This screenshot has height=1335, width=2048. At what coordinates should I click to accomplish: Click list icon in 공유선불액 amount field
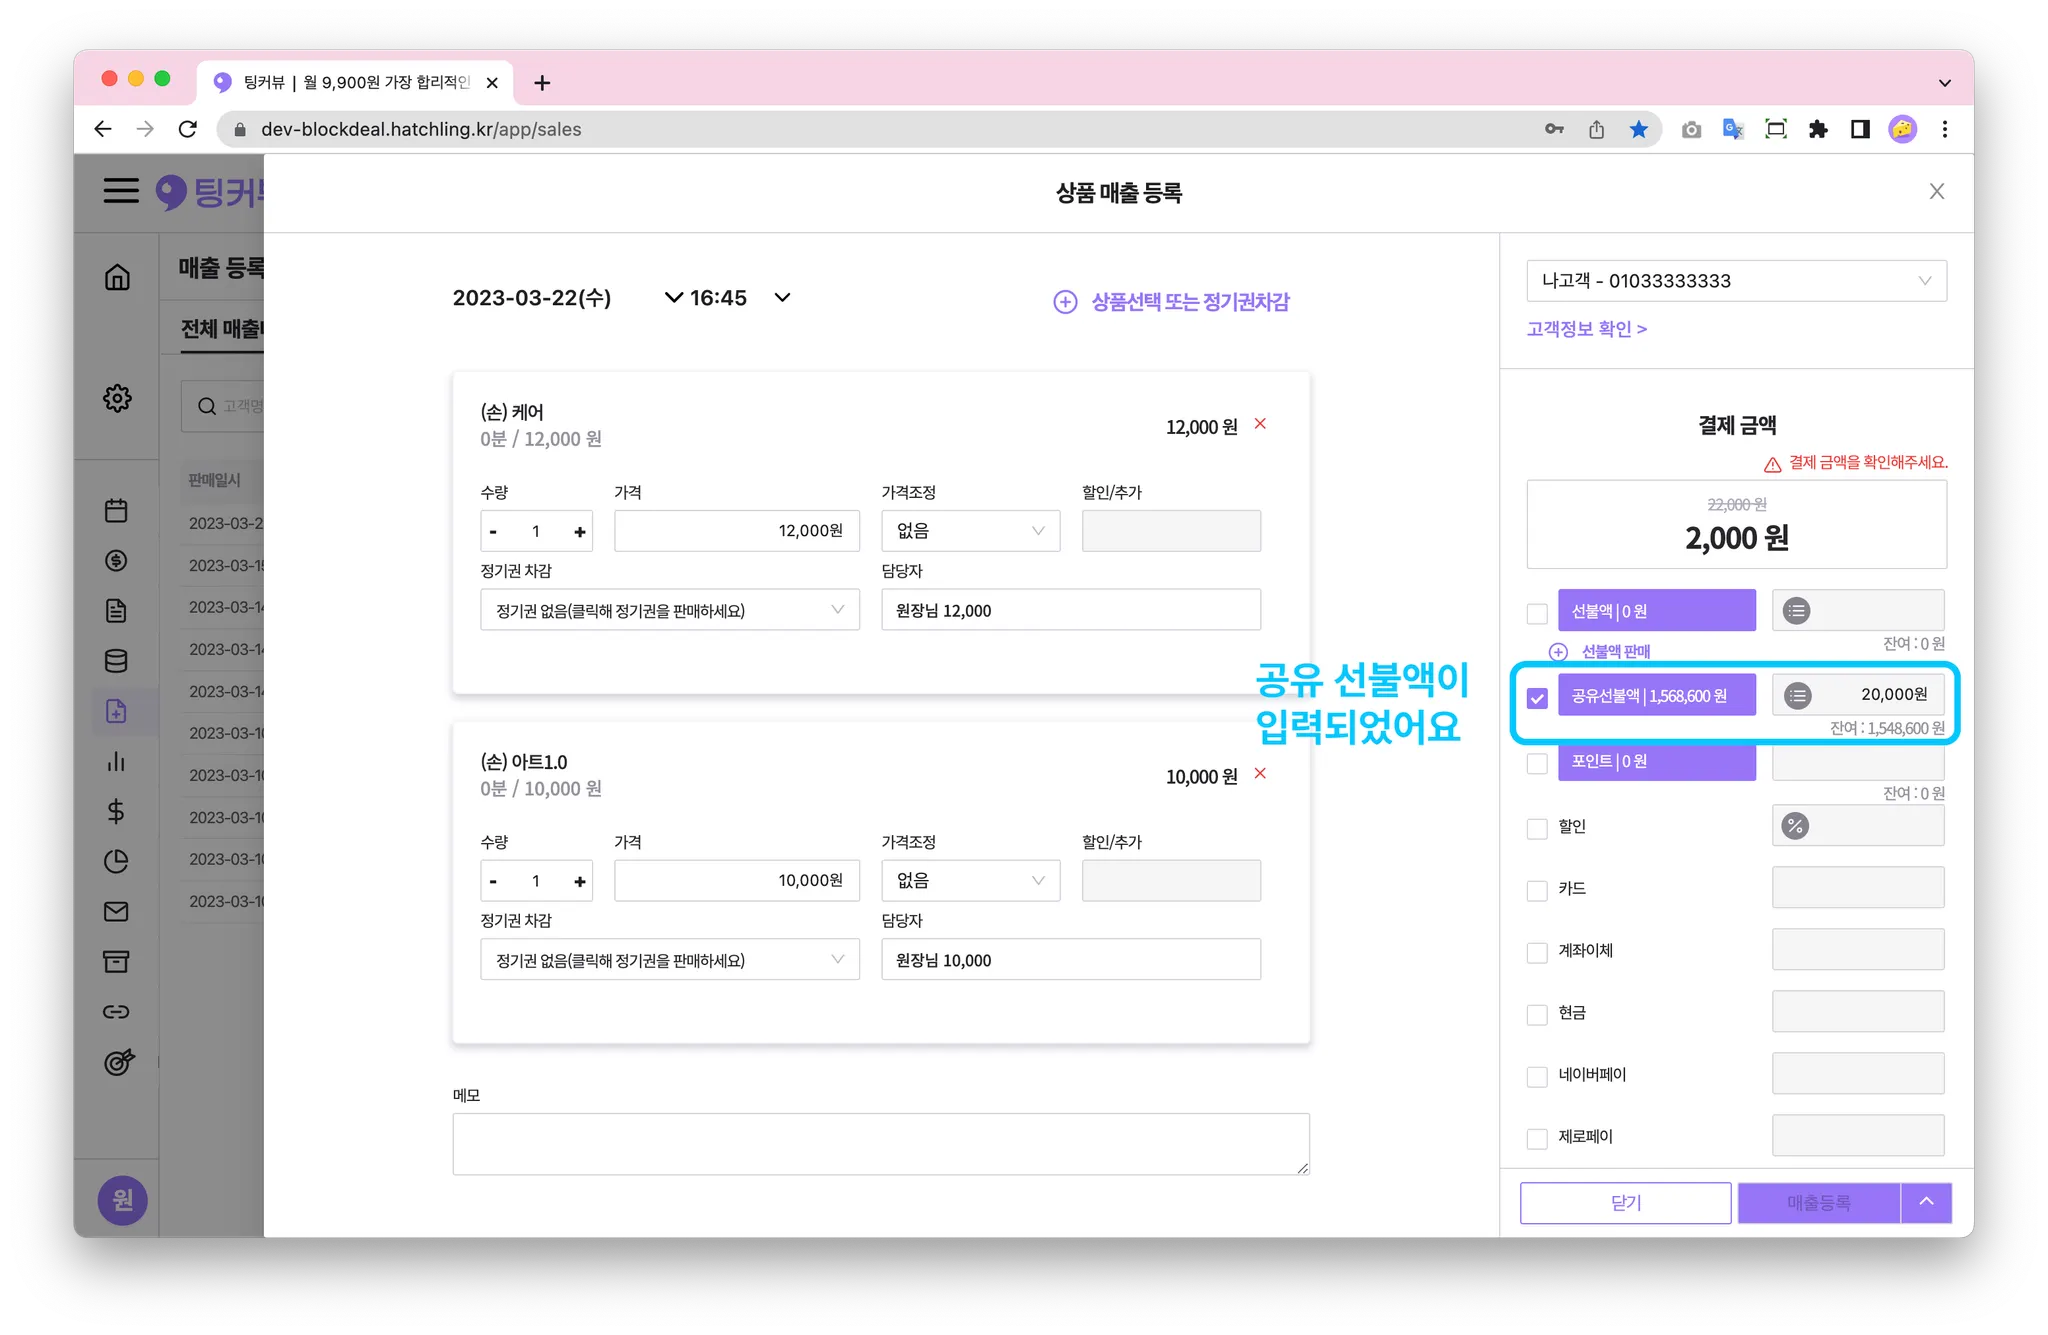pos(1797,695)
